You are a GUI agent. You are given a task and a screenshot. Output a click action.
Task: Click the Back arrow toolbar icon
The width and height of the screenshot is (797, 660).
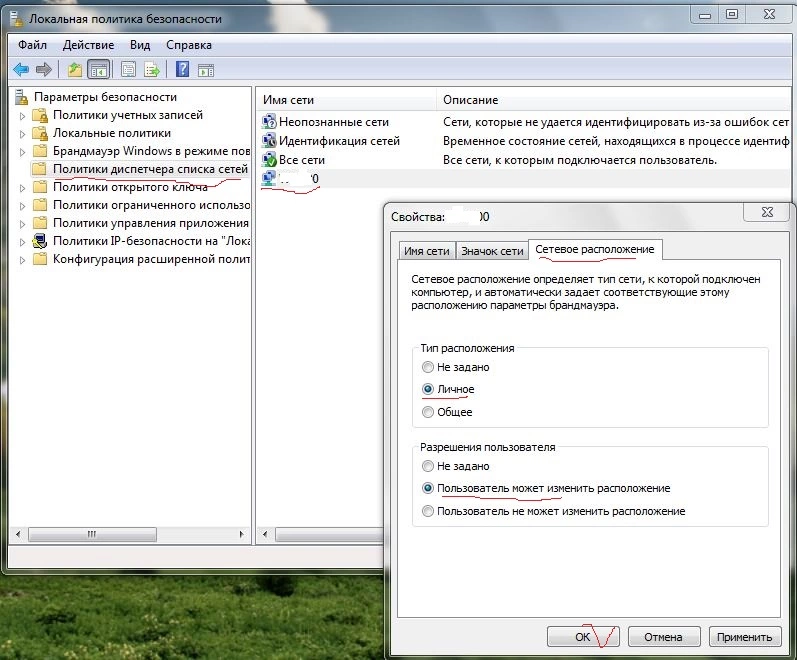click(x=20, y=69)
